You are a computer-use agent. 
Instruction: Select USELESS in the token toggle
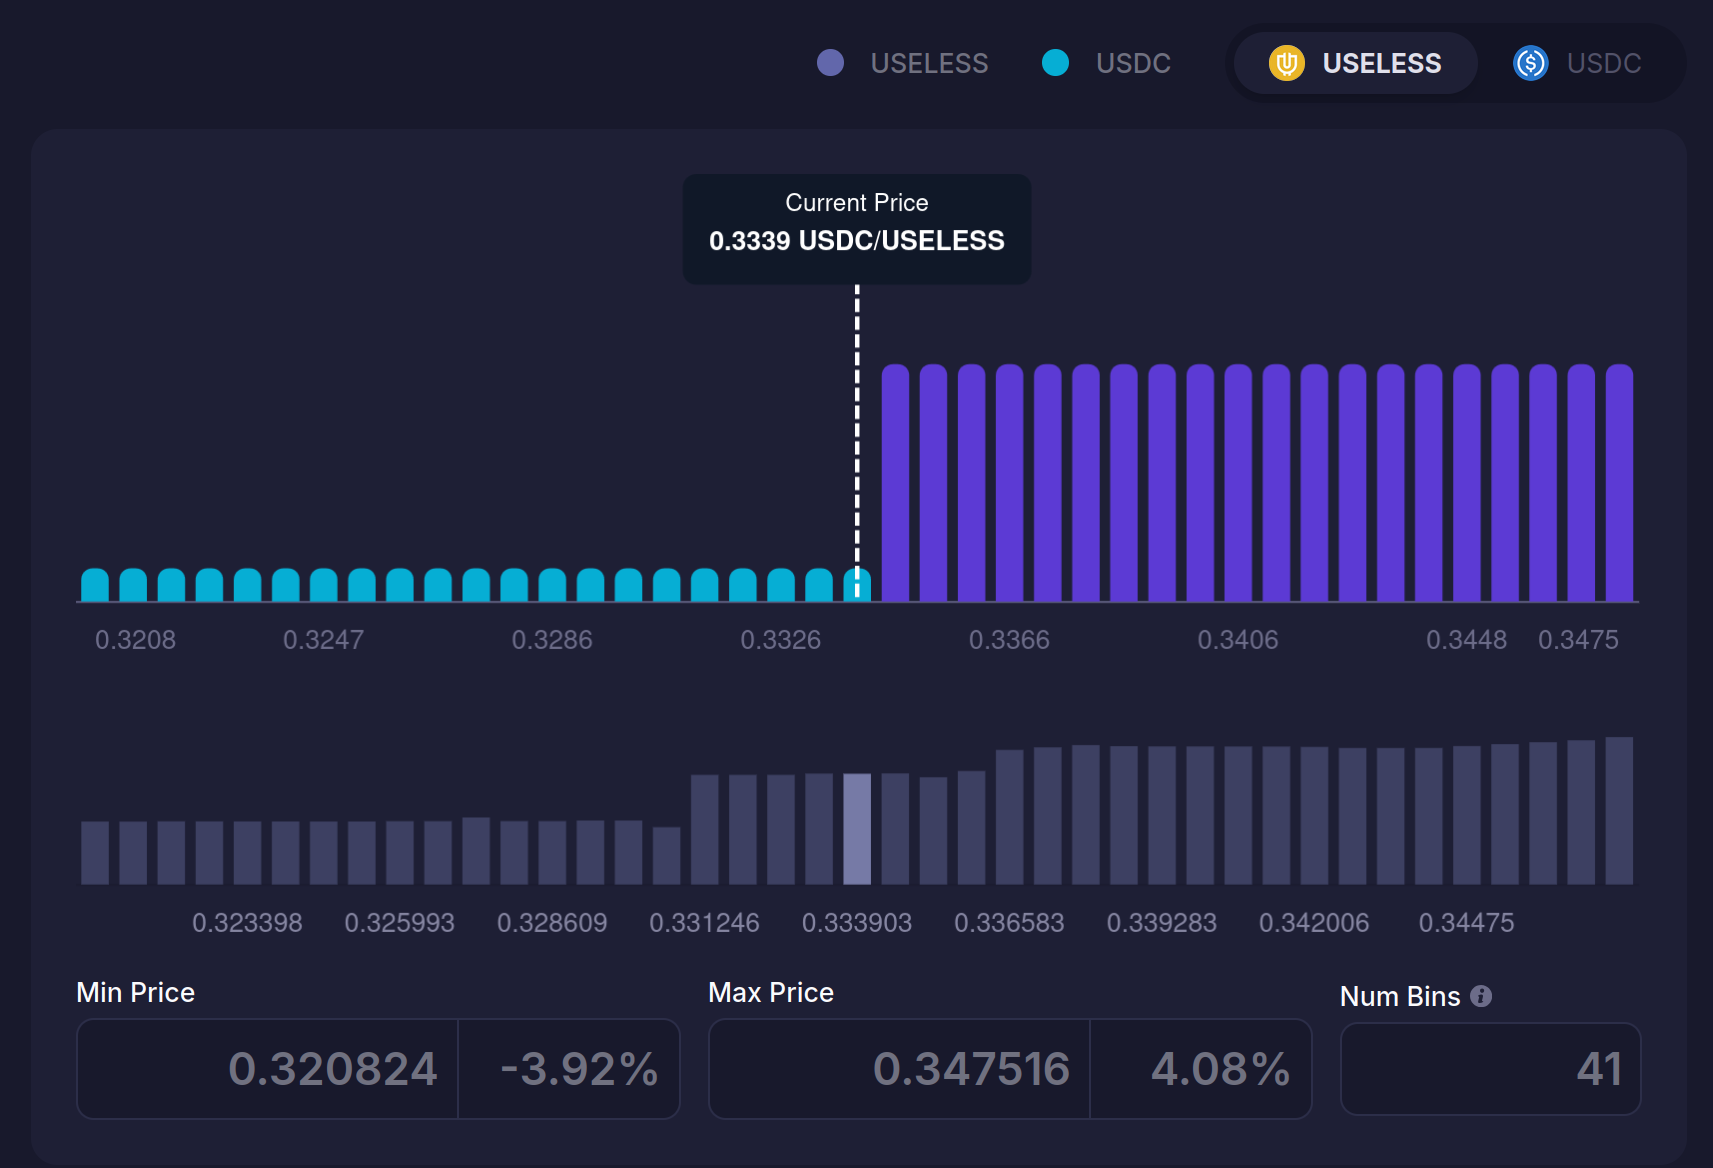coord(1356,63)
